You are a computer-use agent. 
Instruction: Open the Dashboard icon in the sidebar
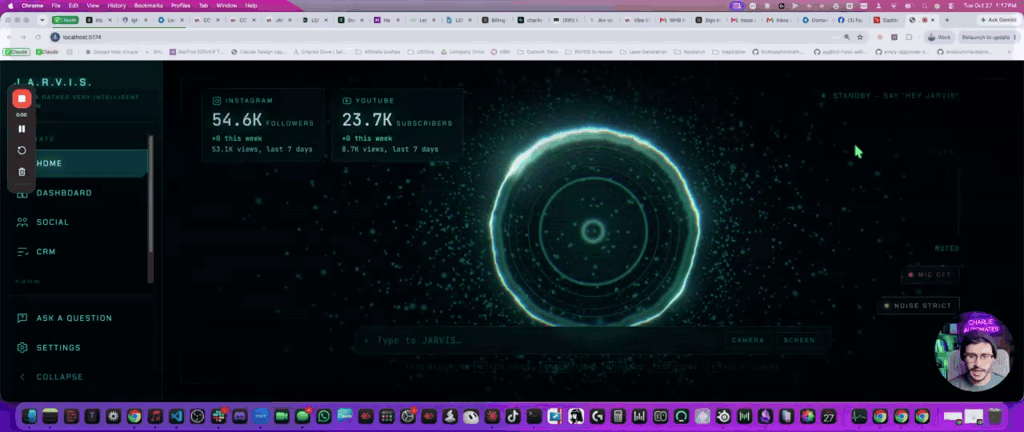pyautogui.click(x=22, y=193)
